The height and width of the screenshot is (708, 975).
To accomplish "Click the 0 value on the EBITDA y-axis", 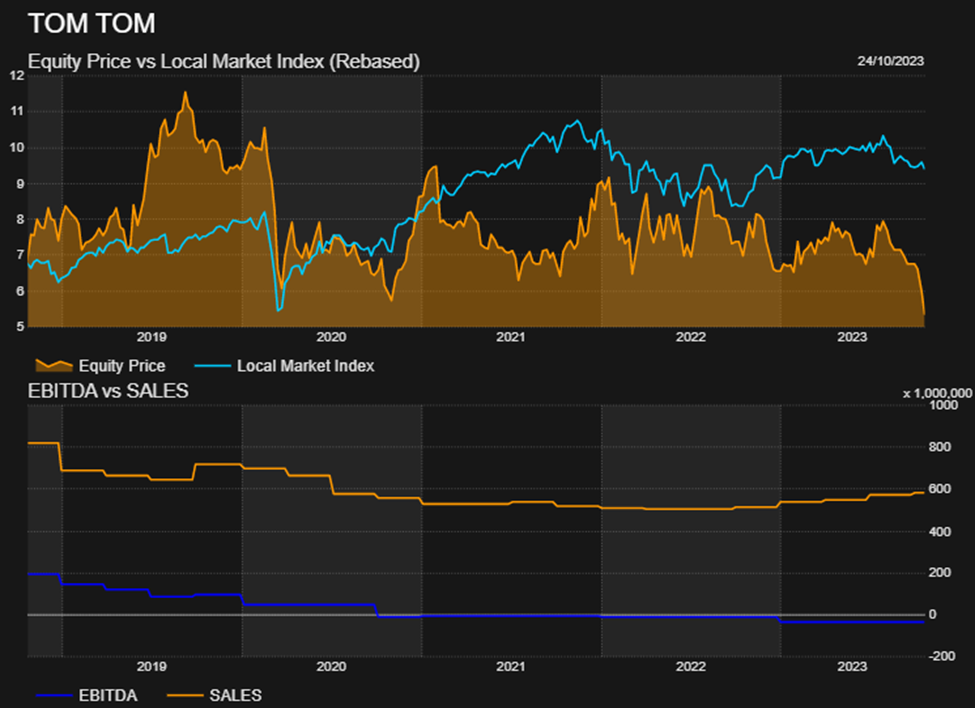I will pyautogui.click(x=932, y=614).
